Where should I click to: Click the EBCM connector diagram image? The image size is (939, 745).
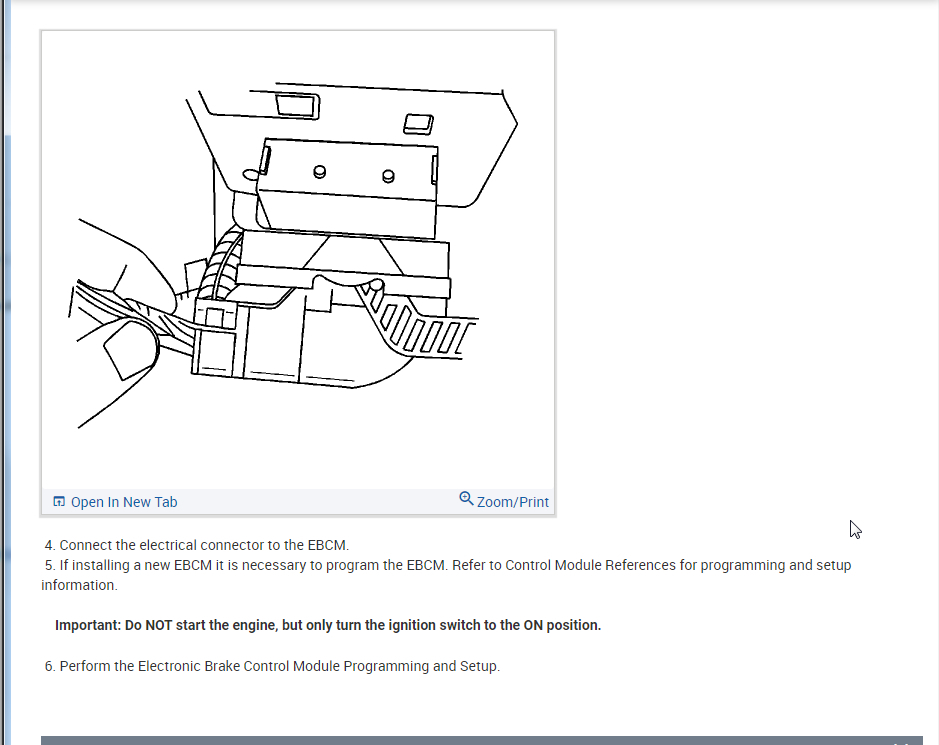pyautogui.click(x=298, y=259)
